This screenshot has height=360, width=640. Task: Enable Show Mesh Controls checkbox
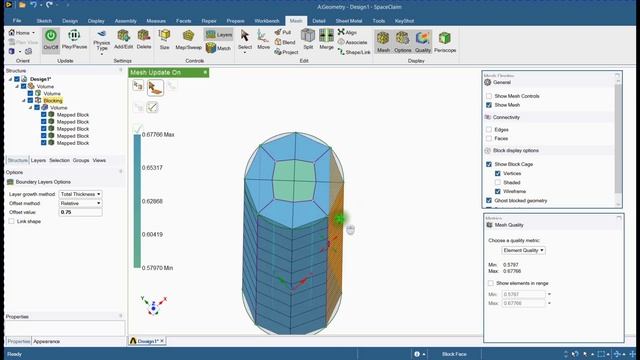pyautogui.click(x=489, y=96)
